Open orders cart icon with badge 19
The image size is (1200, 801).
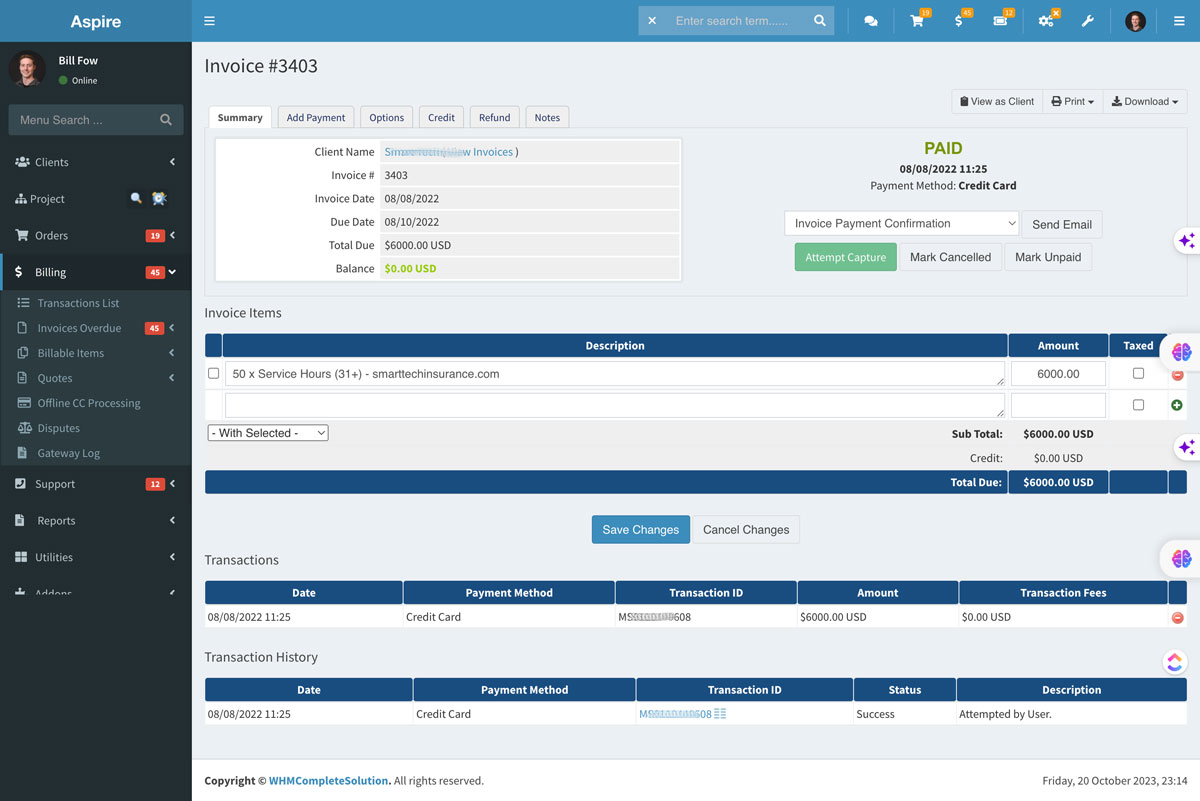point(918,20)
